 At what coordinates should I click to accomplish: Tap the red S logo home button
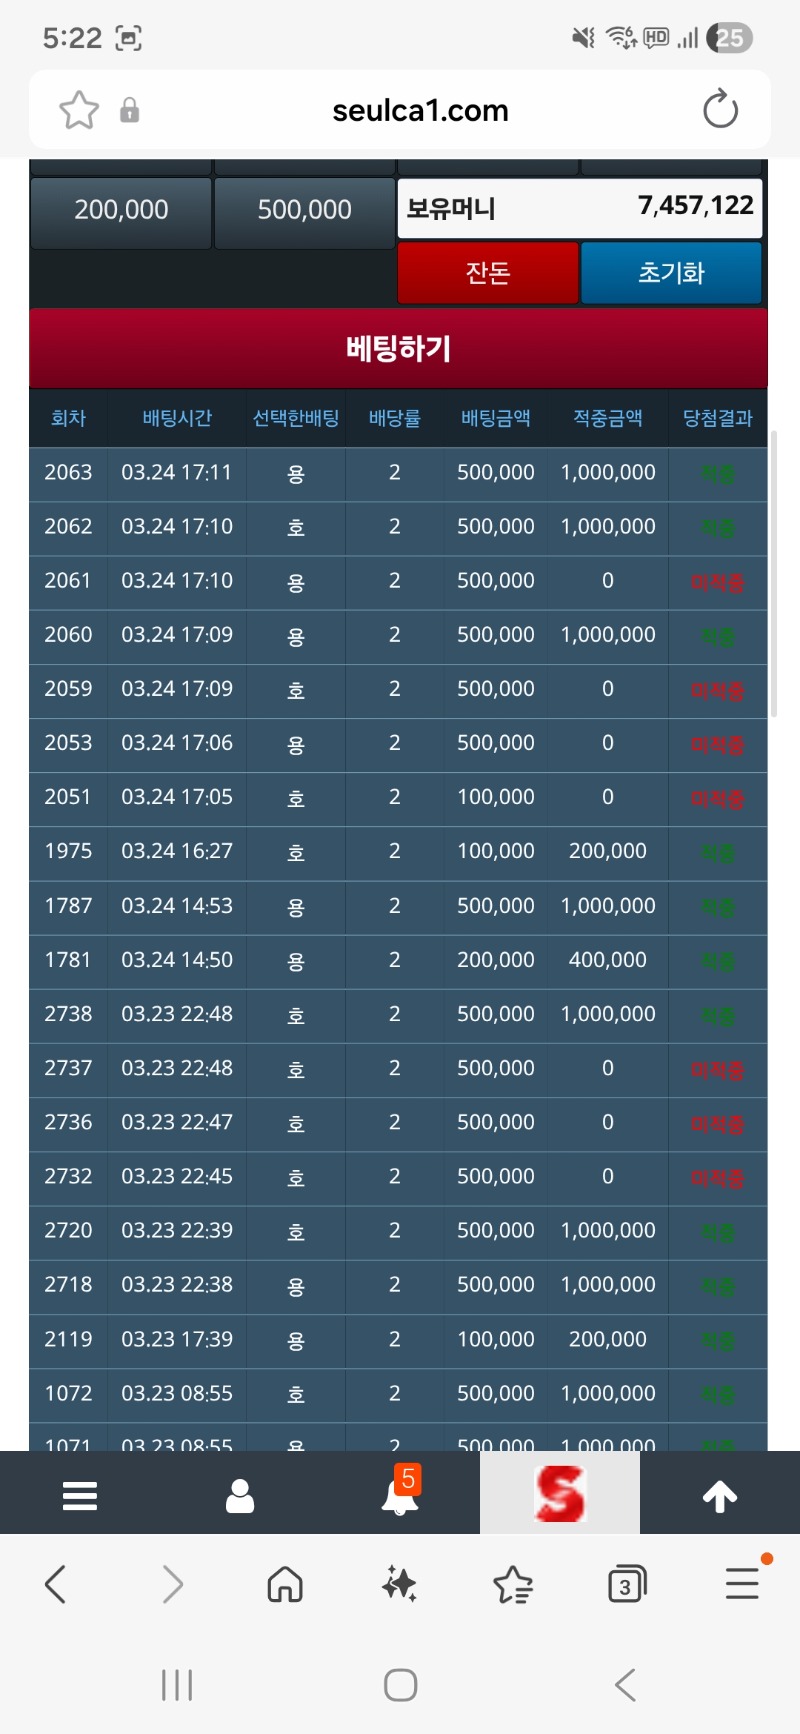point(559,1494)
